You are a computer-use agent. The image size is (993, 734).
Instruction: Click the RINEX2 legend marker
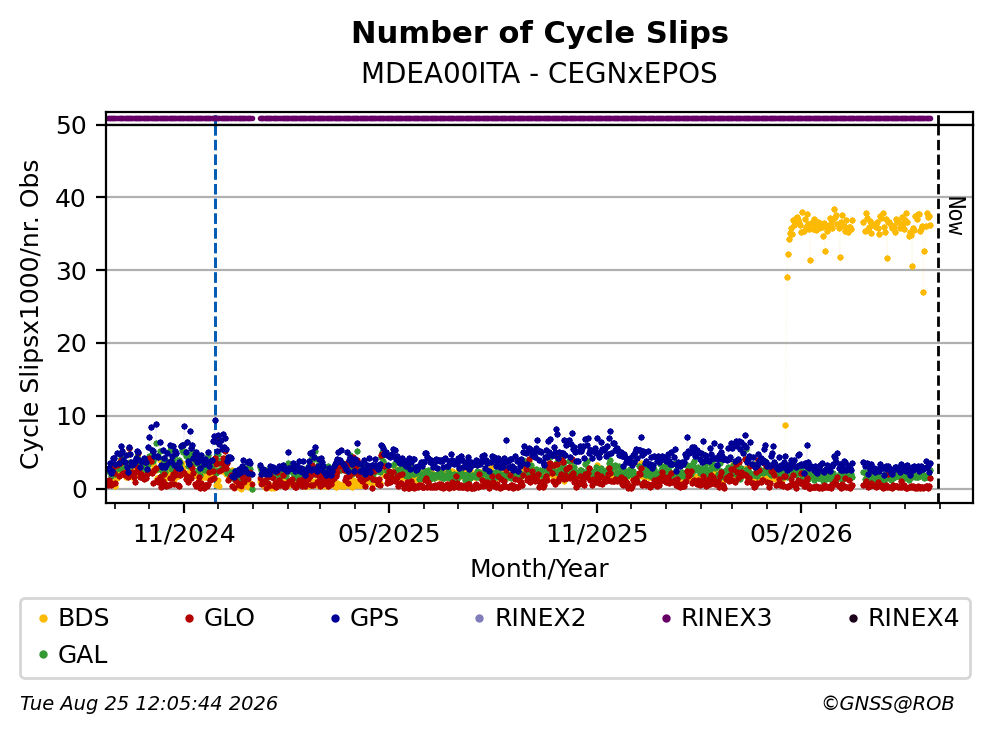tap(479, 618)
